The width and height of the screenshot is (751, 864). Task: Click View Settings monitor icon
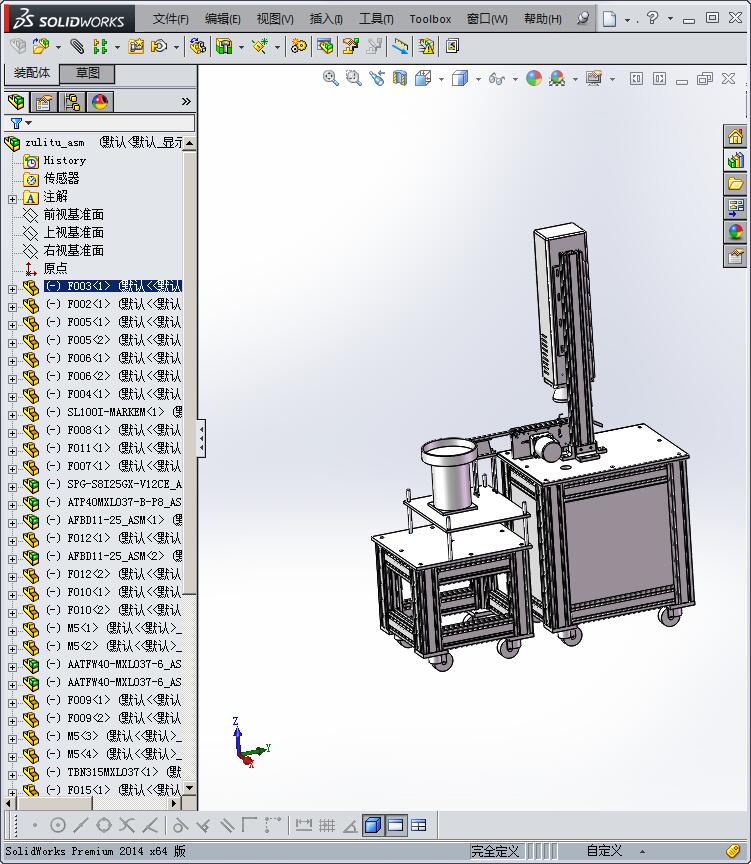594,78
